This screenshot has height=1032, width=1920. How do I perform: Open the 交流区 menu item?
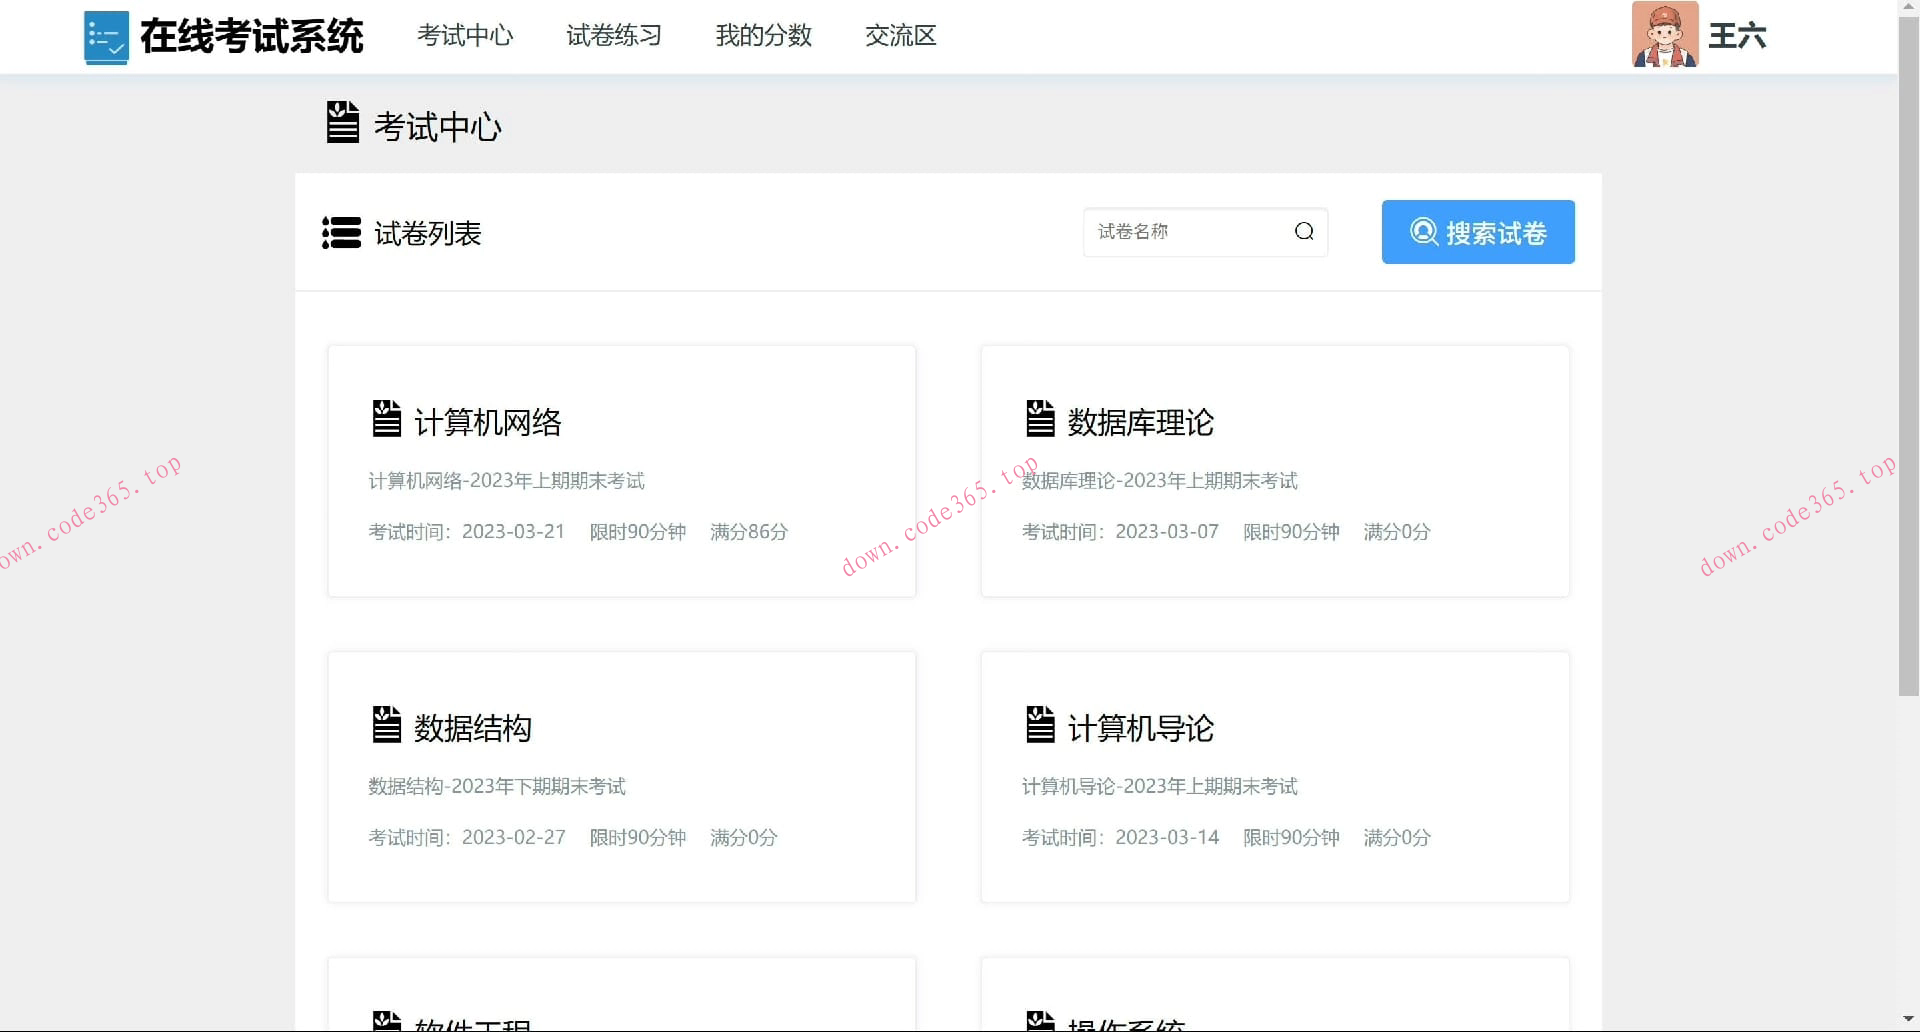click(x=899, y=36)
